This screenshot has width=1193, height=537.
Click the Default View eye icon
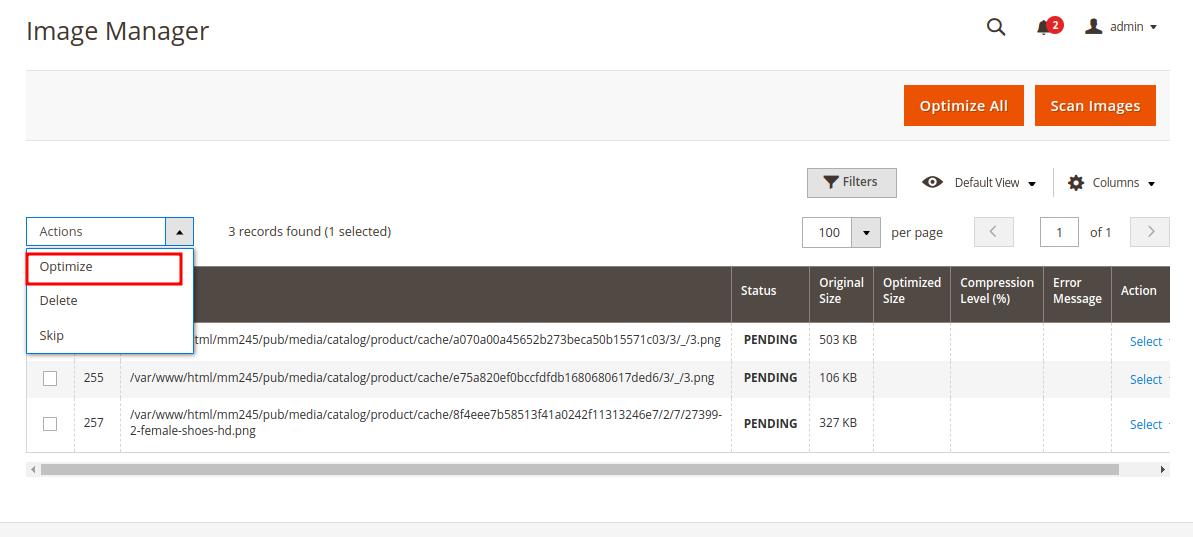[x=933, y=183]
